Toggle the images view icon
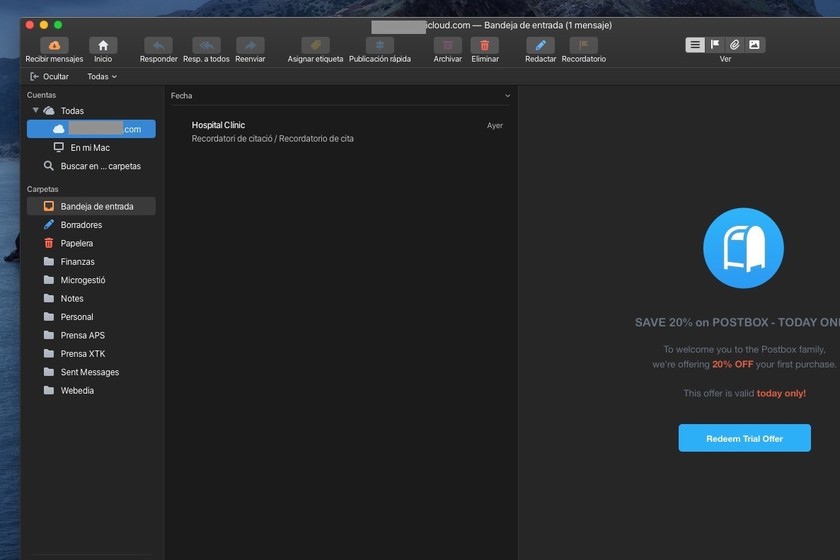The image size is (840, 560). [x=754, y=45]
